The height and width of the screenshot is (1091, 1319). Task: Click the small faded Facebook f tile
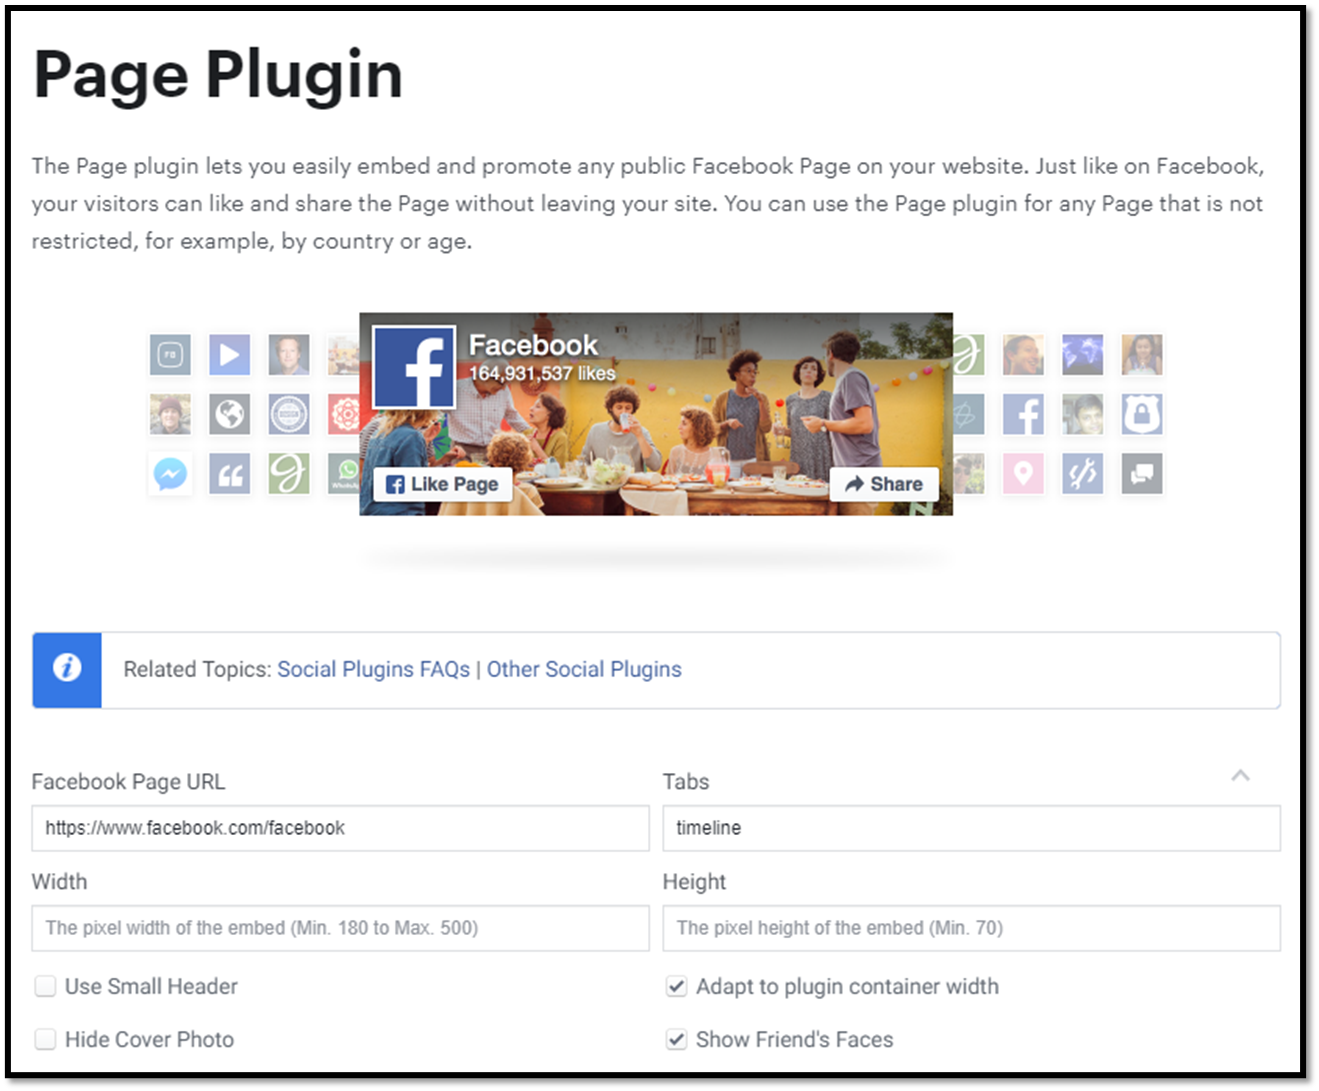(x=1023, y=414)
